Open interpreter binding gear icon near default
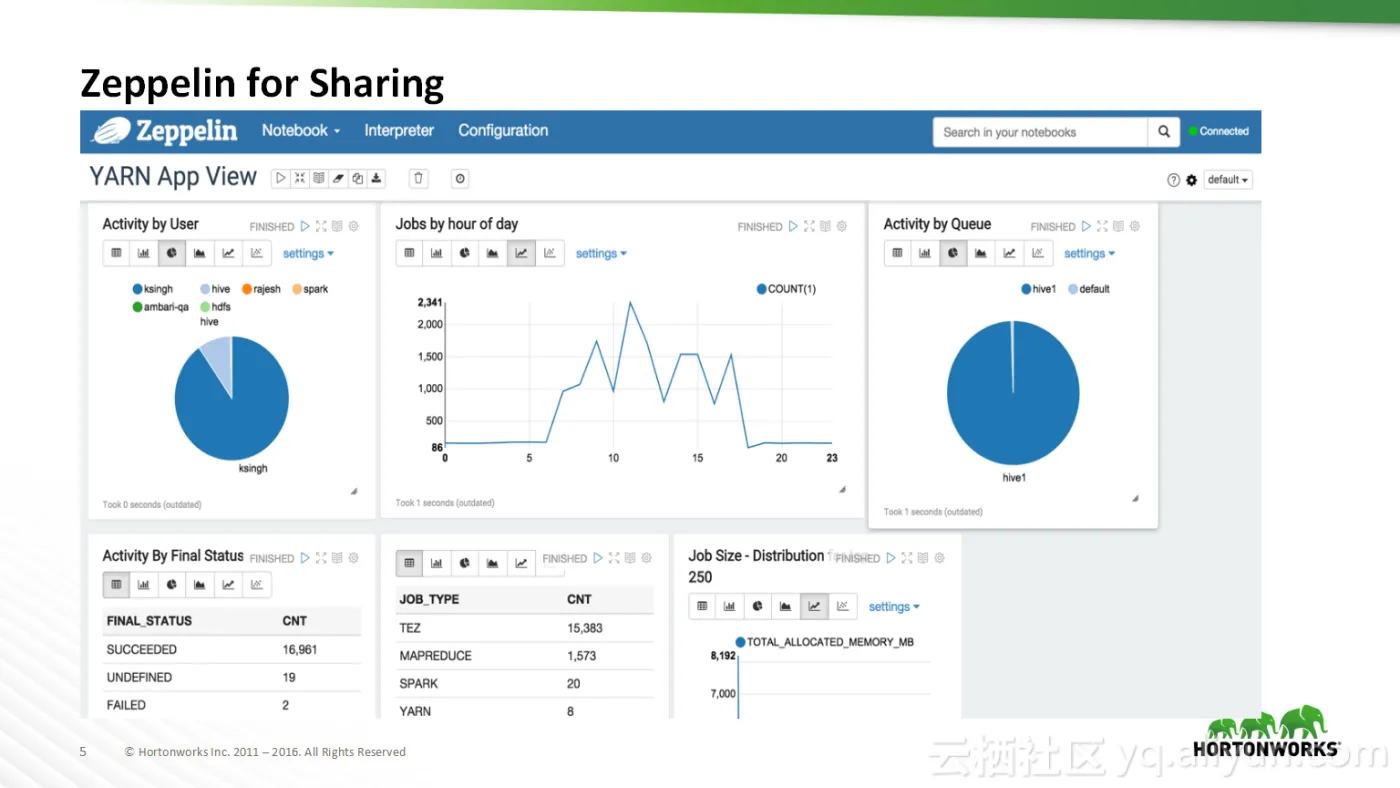The width and height of the screenshot is (1400, 788). 1191,180
